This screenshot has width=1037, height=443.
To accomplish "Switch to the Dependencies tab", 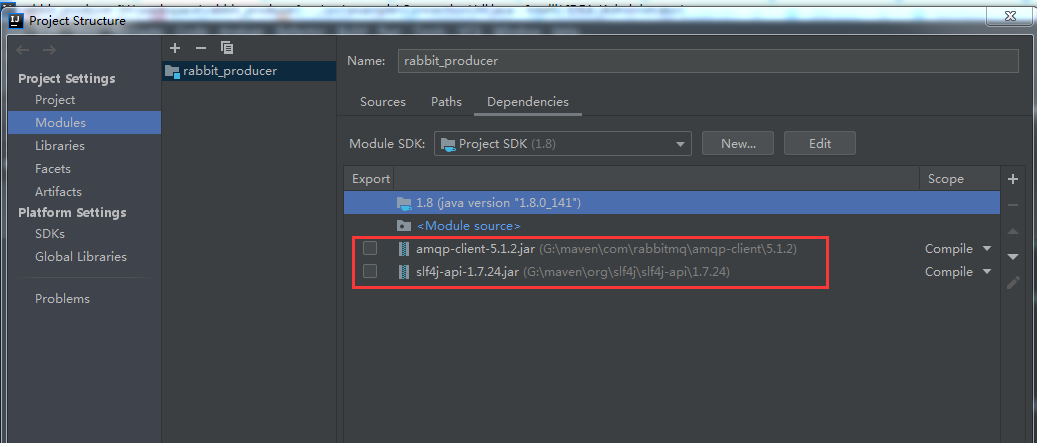I will pyautogui.click(x=528, y=102).
